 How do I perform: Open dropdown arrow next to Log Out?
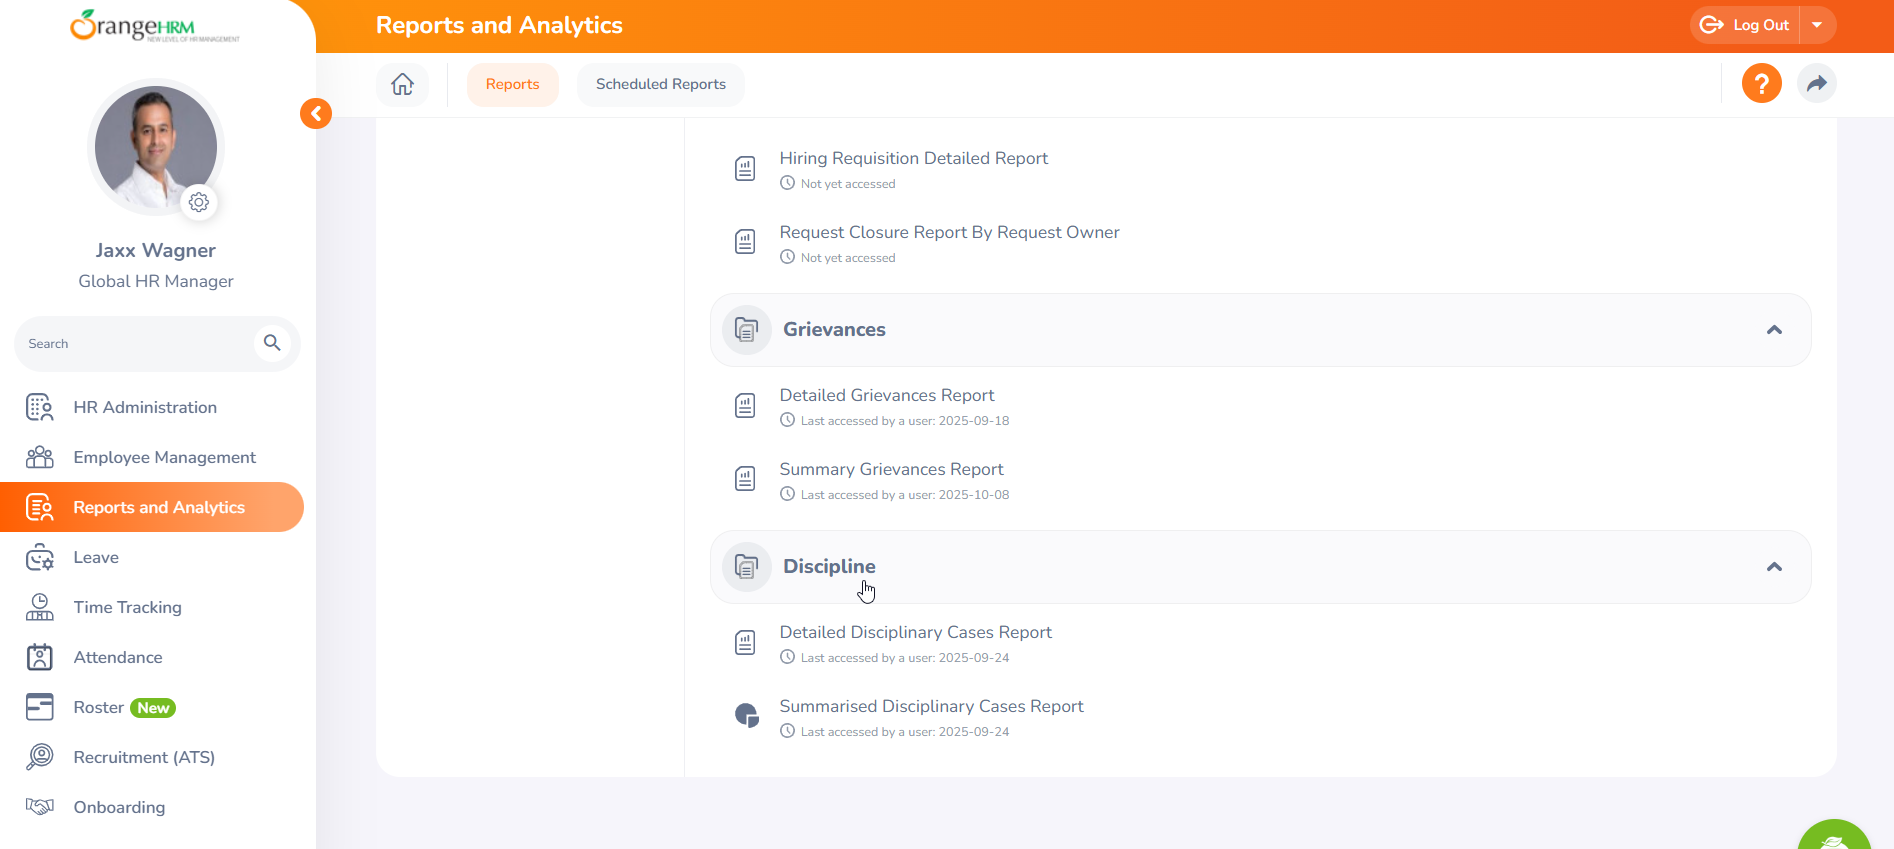point(1817,25)
